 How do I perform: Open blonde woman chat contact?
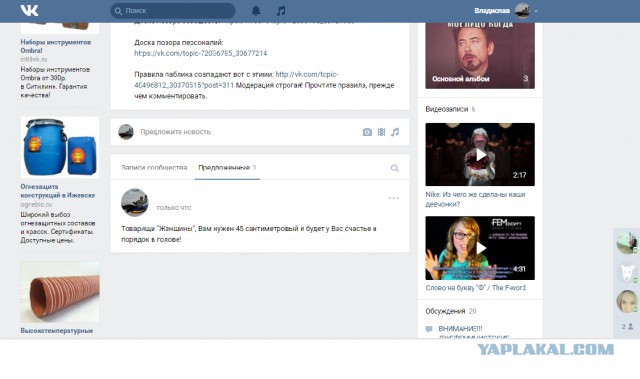(x=627, y=301)
